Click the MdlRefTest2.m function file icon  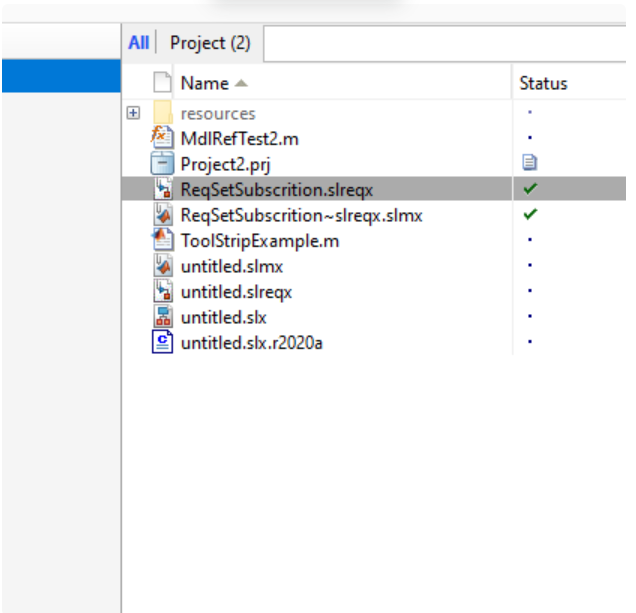[161, 138]
